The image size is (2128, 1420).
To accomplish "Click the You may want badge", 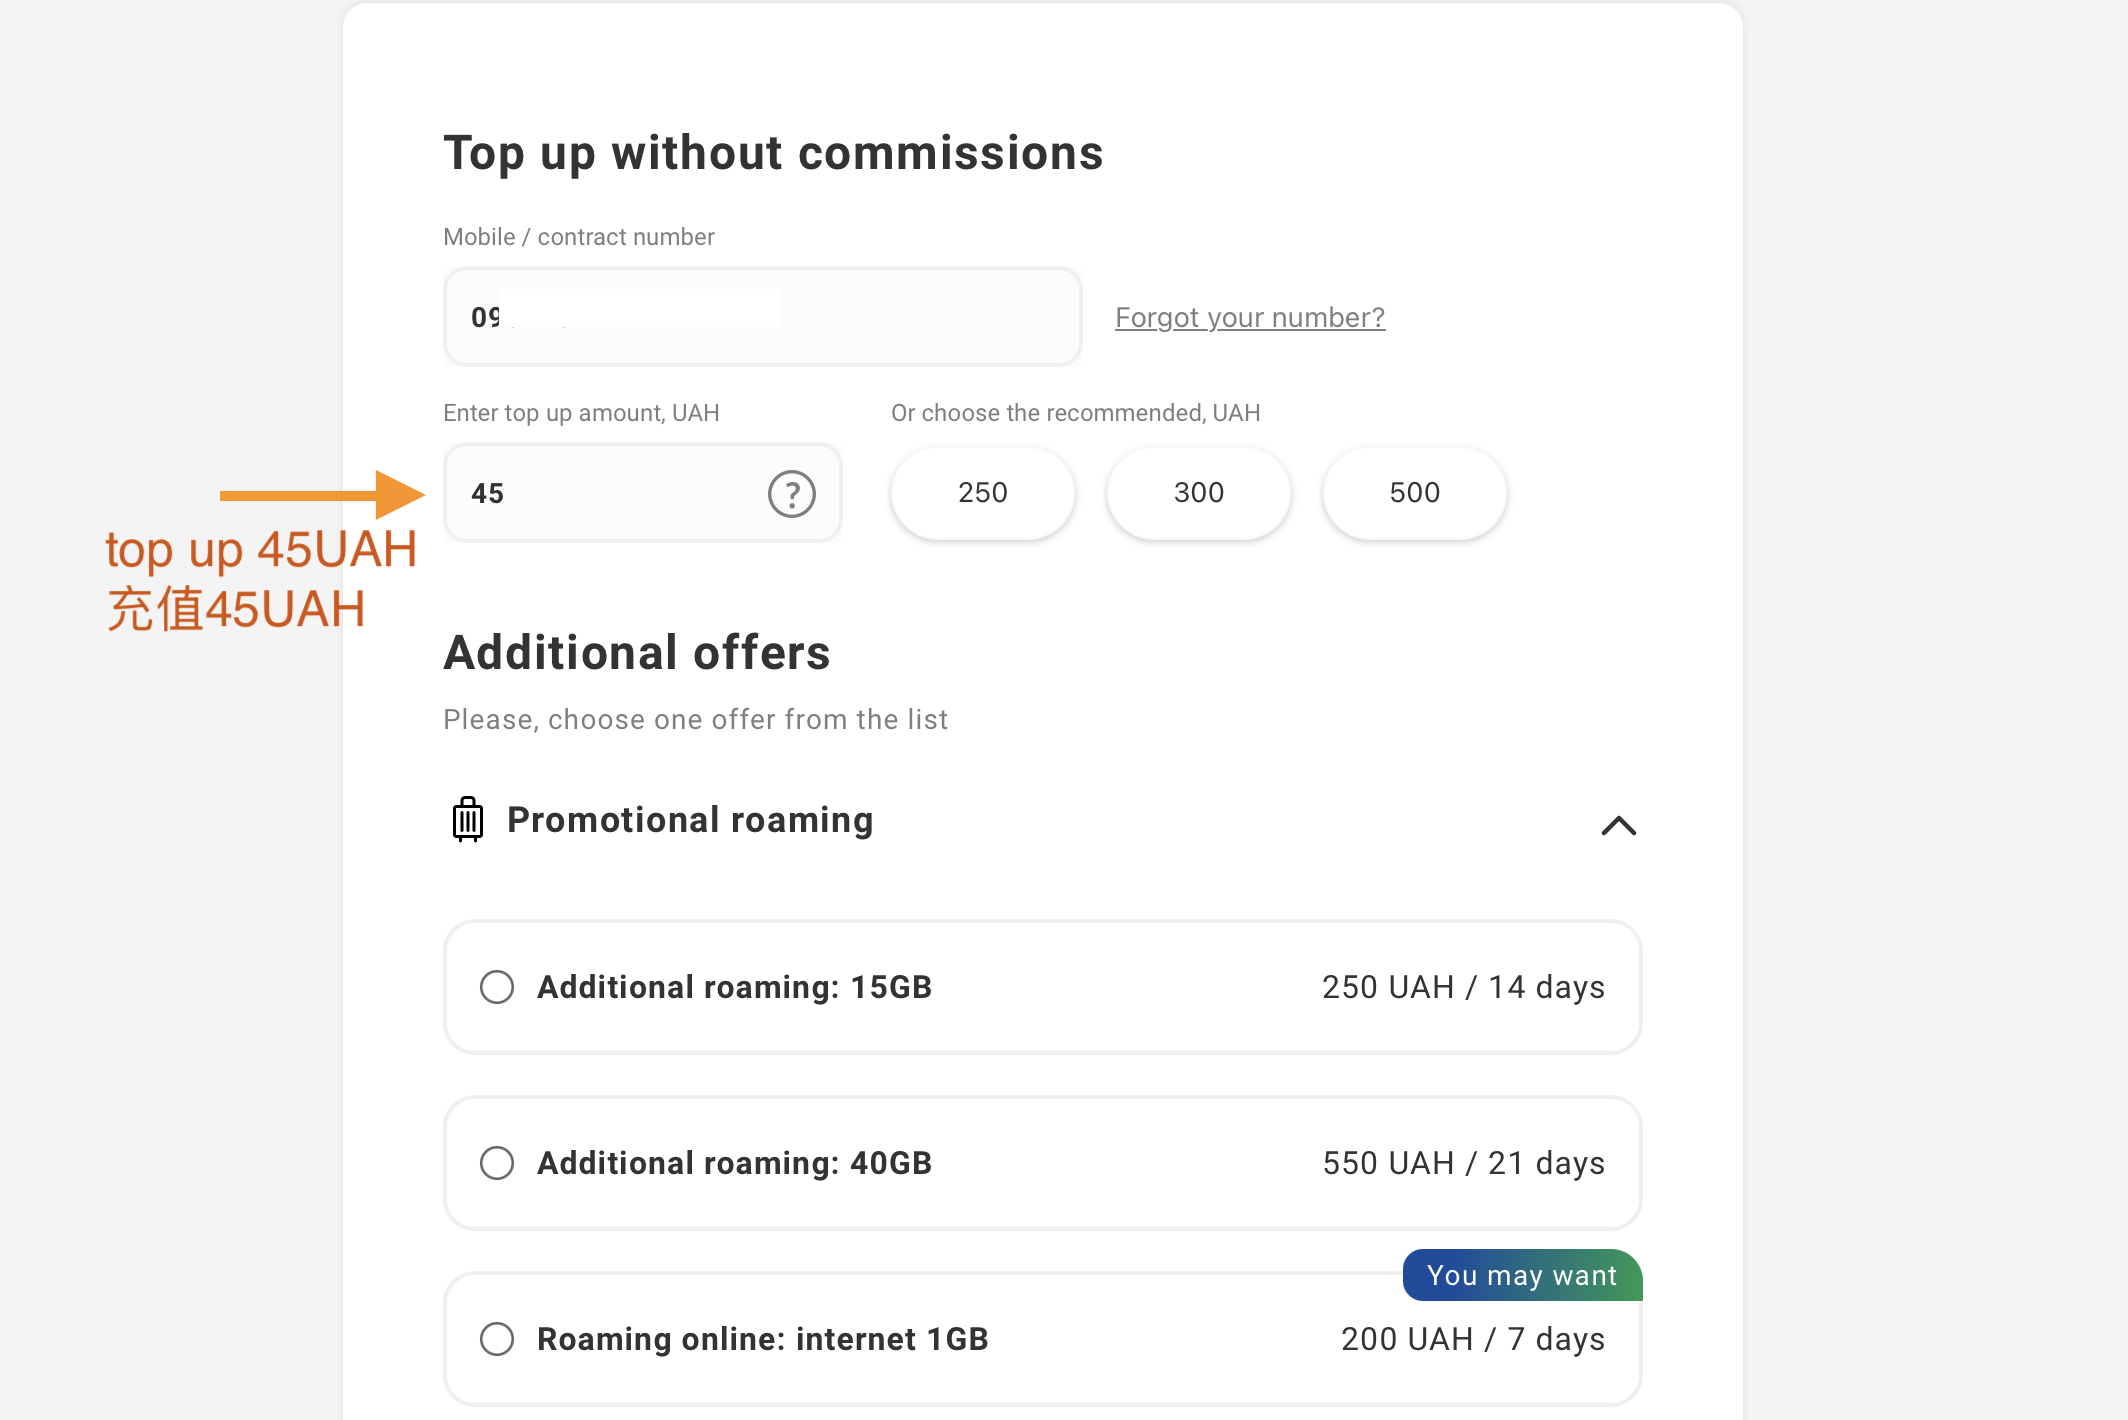I will (1521, 1275).
